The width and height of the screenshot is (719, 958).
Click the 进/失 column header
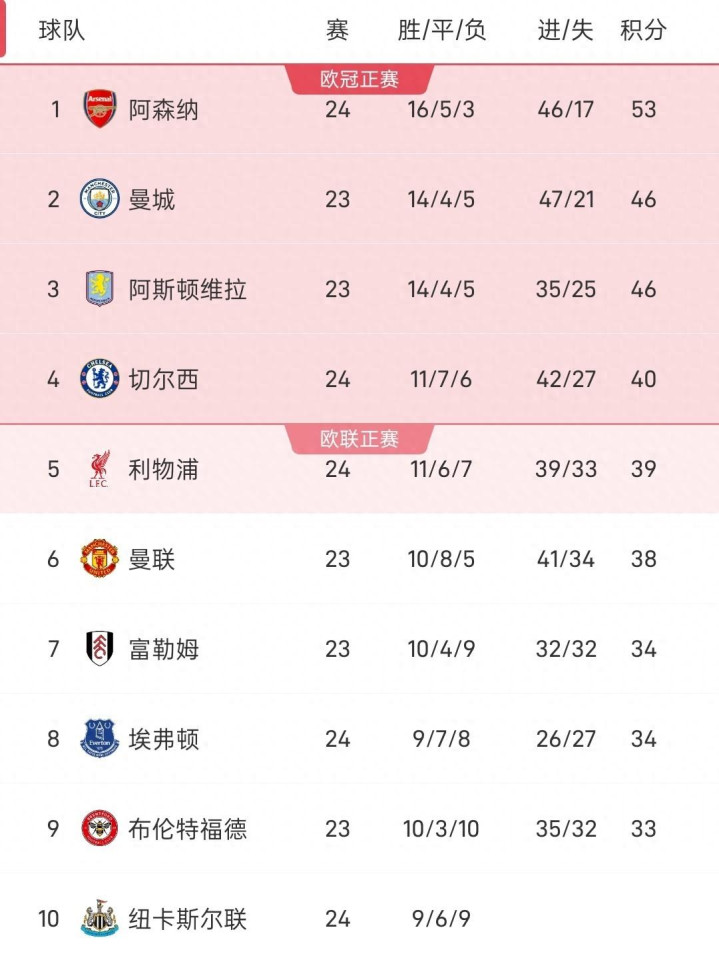[565, 31]
